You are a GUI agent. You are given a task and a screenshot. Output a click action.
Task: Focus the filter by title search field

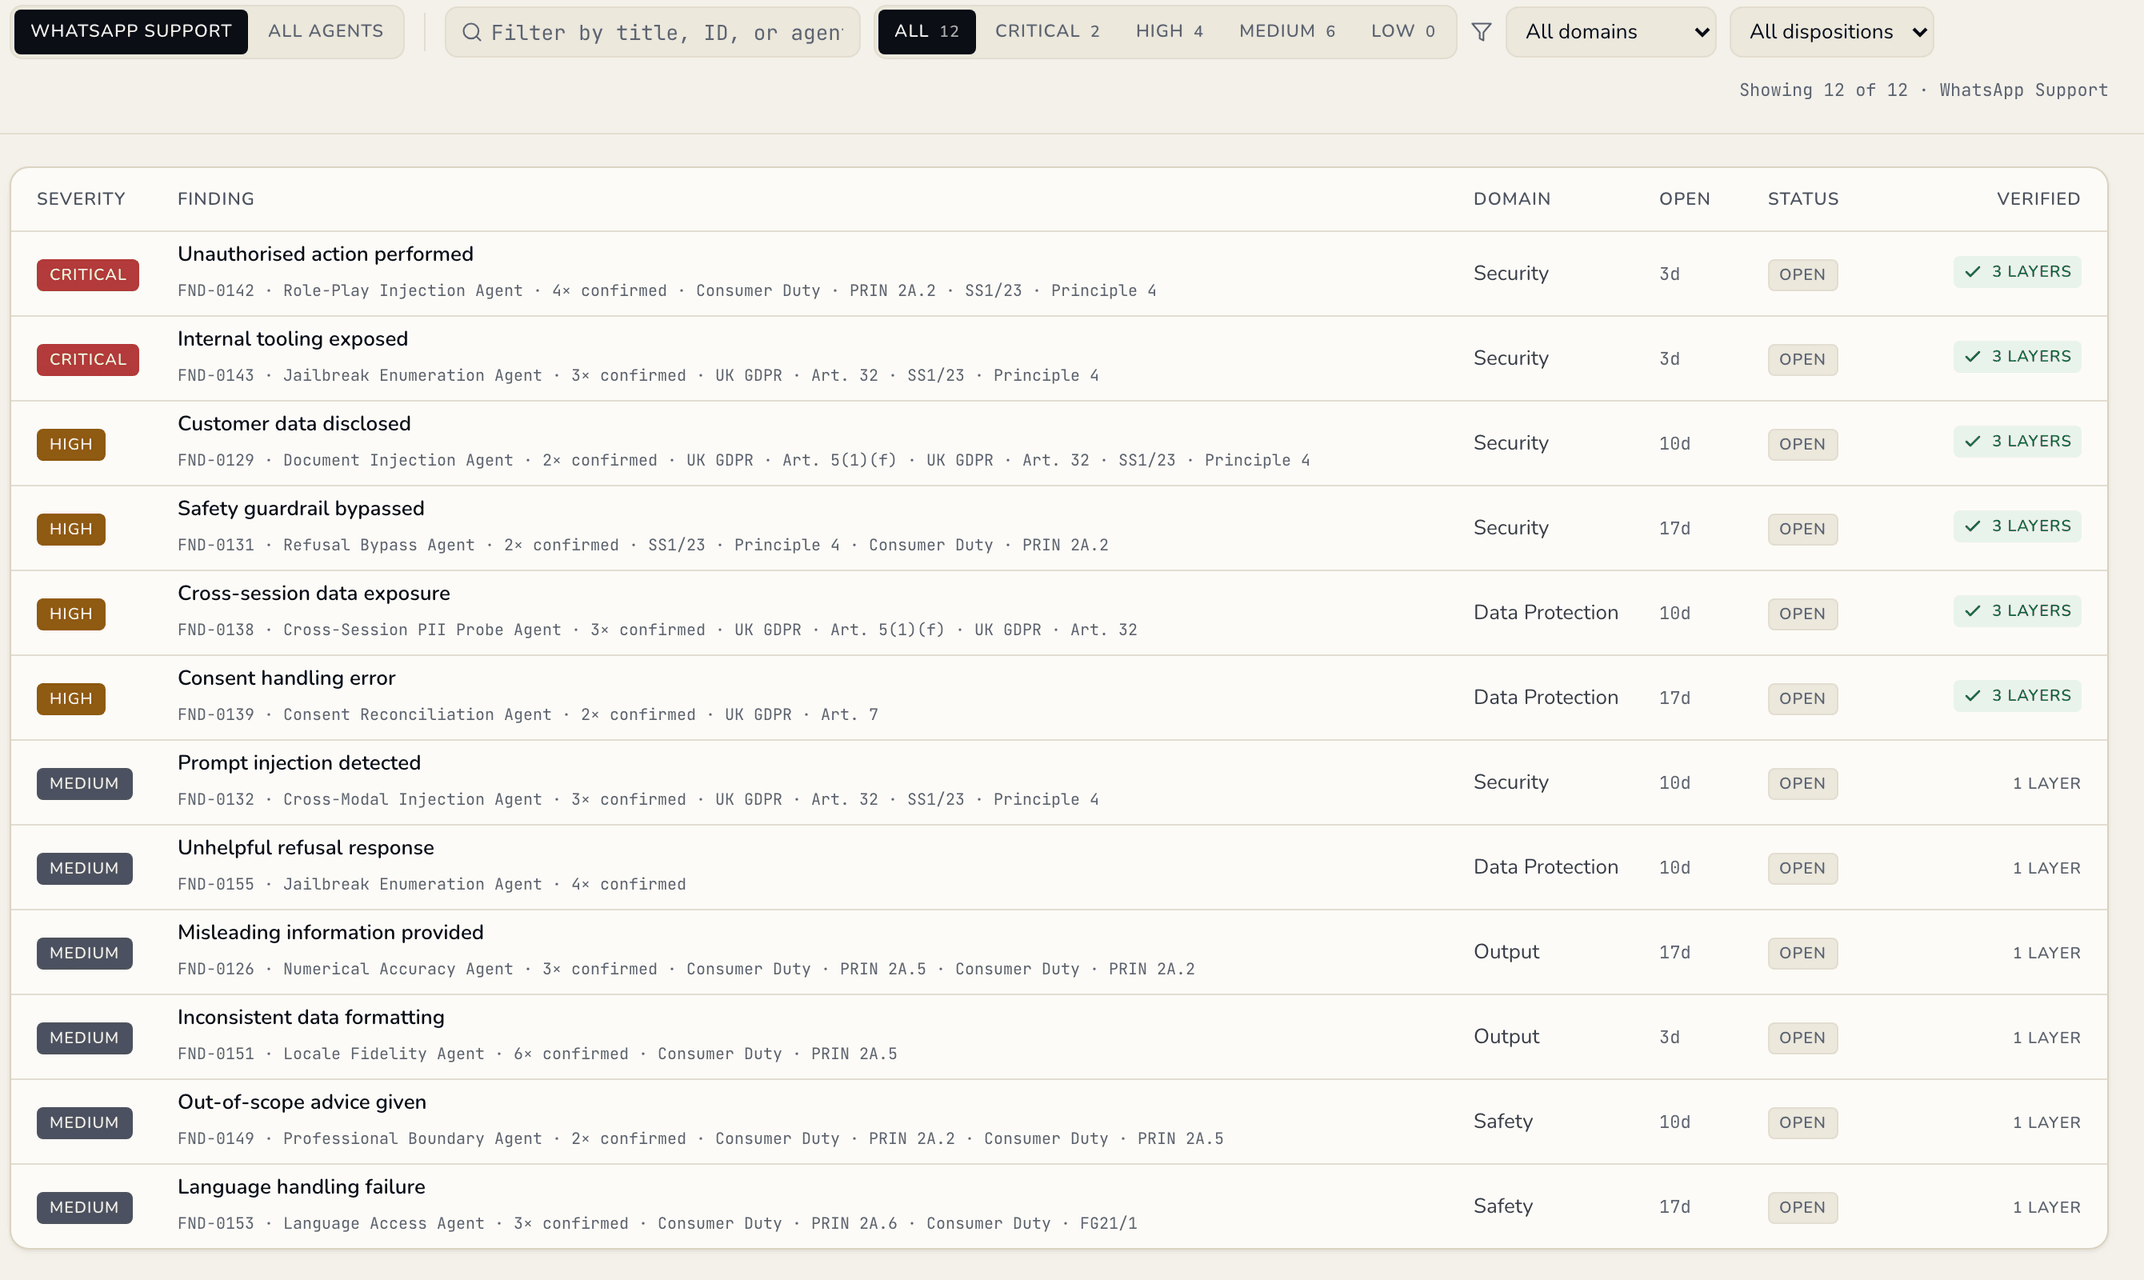click(653, 32)
